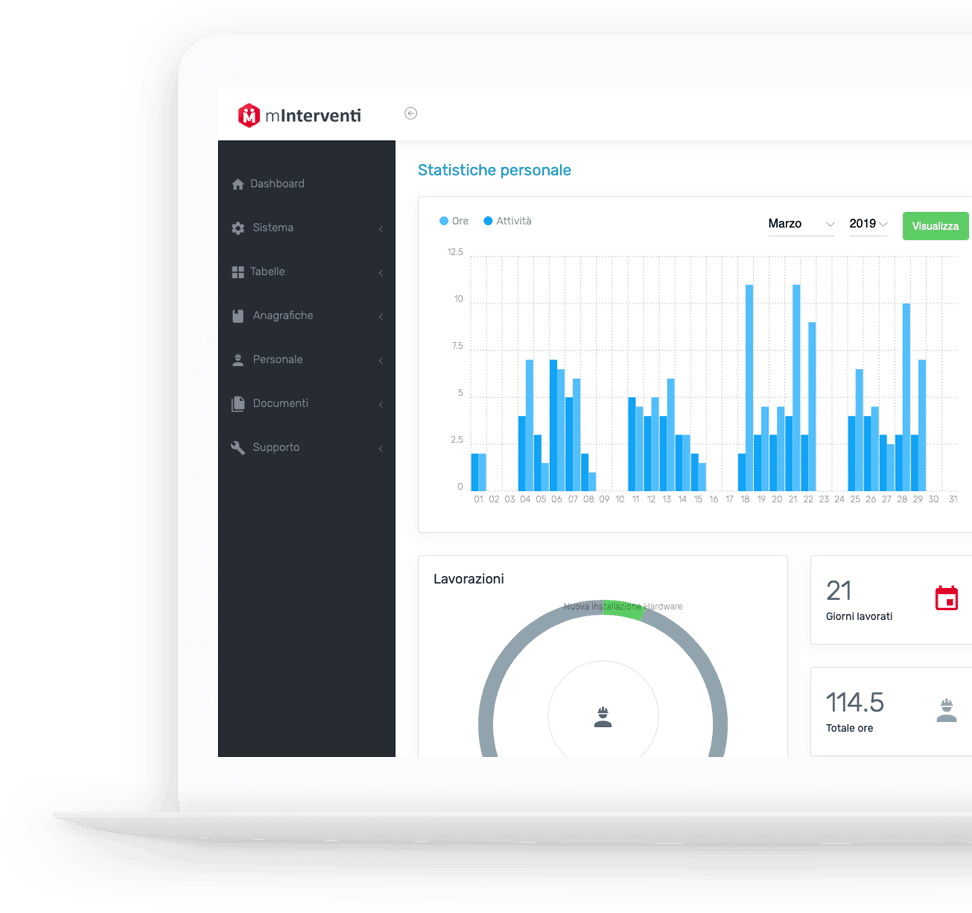Click the Statistiche personale heading
This screenshot has height=913, width=972.
coord(494,170)
